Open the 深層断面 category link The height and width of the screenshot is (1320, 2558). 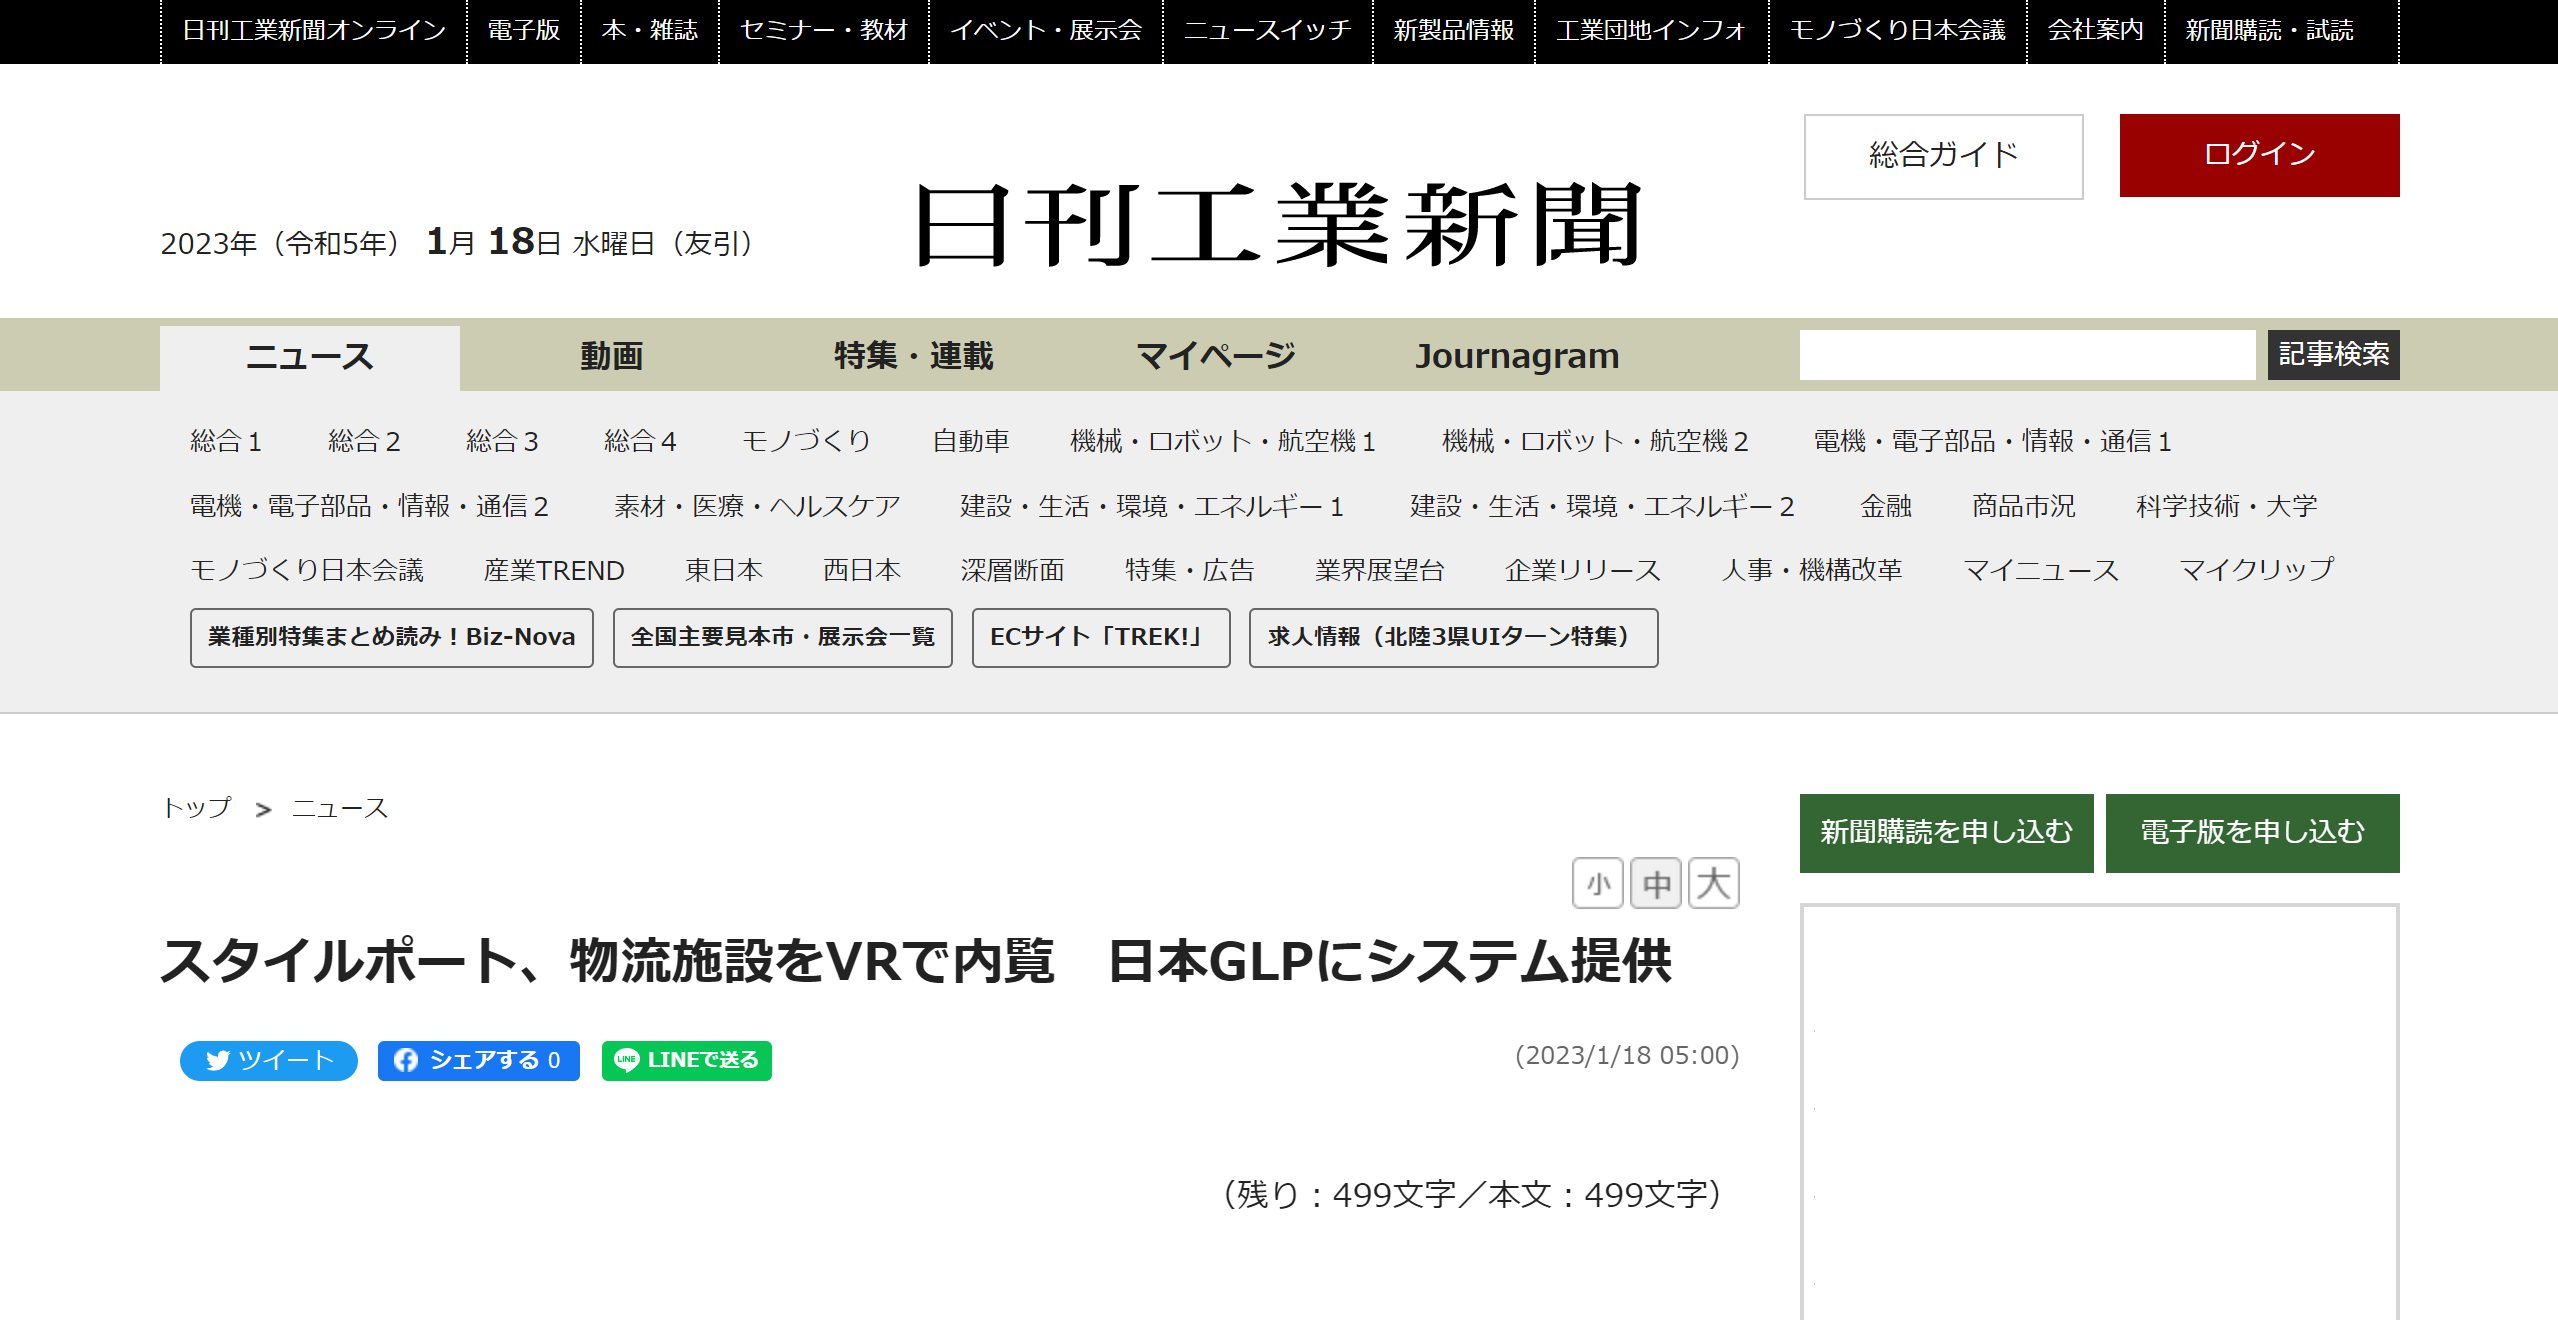click(1013, 570)
